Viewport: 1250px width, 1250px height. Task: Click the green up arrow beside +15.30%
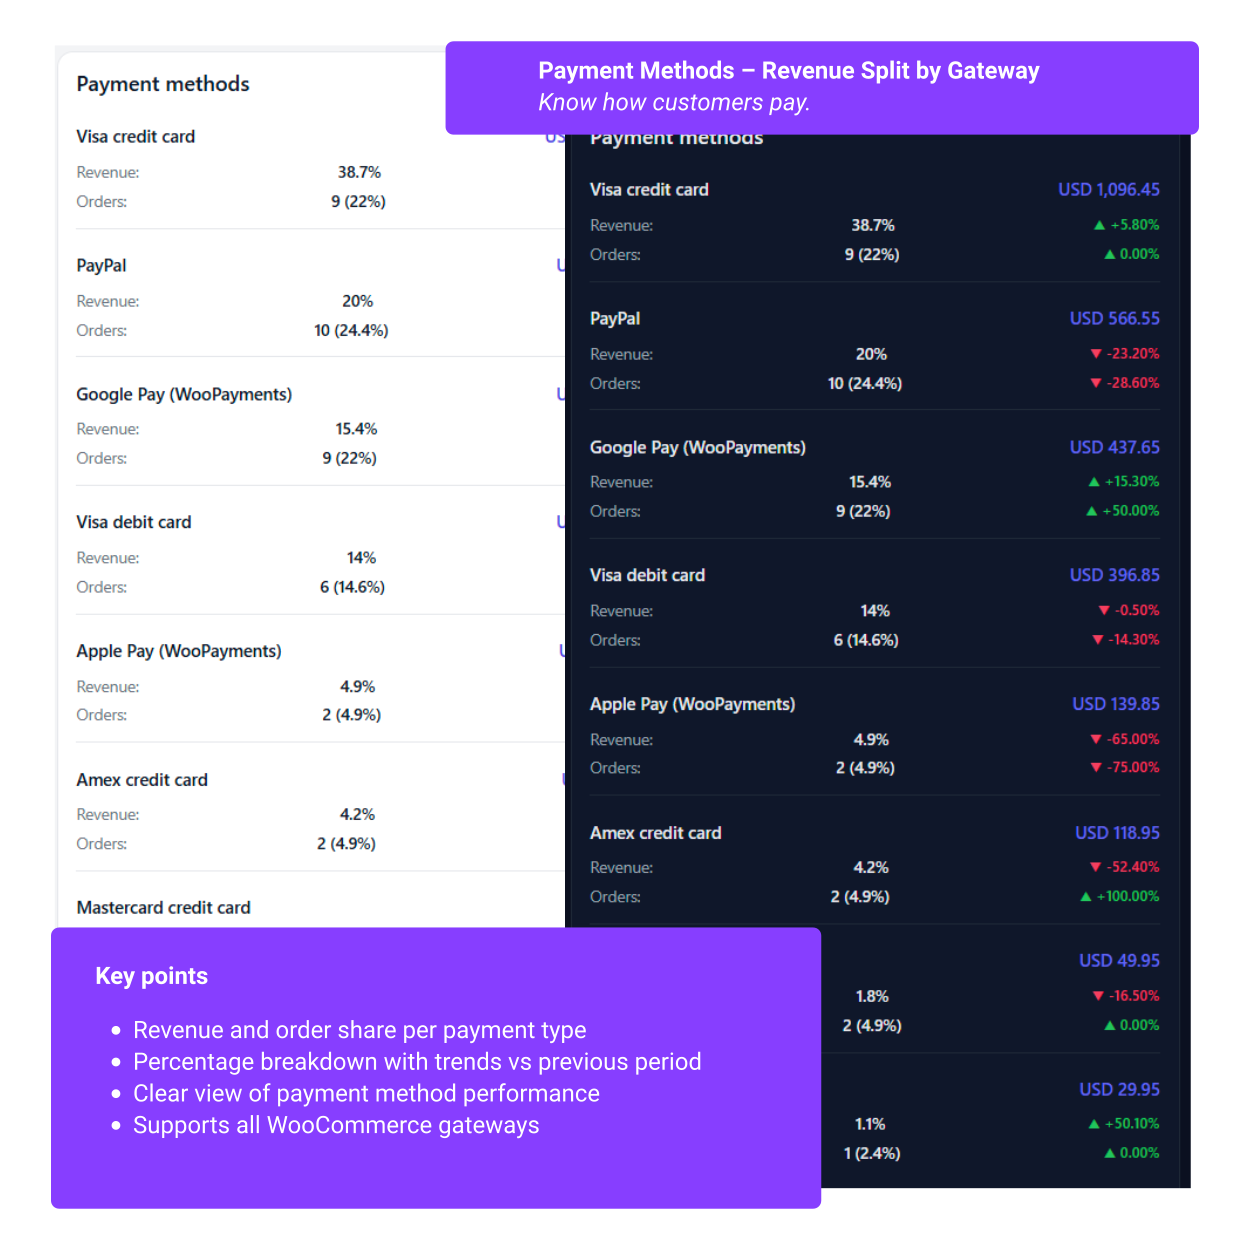[x=1094, y=482]
